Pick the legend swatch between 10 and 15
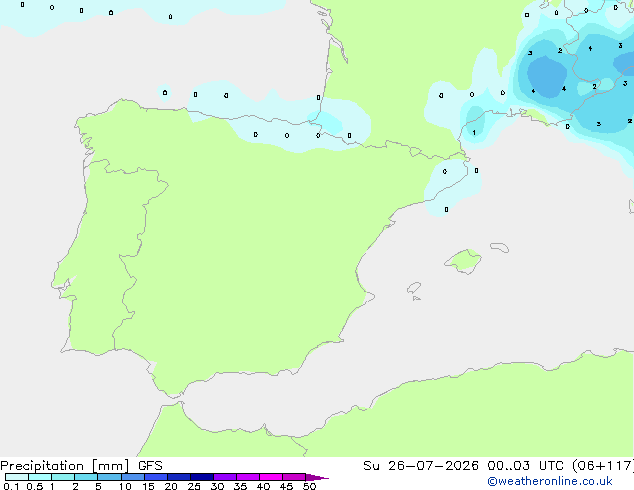This screenshot has height=490, width=634. pyautogui.click(x=133, y=477)
